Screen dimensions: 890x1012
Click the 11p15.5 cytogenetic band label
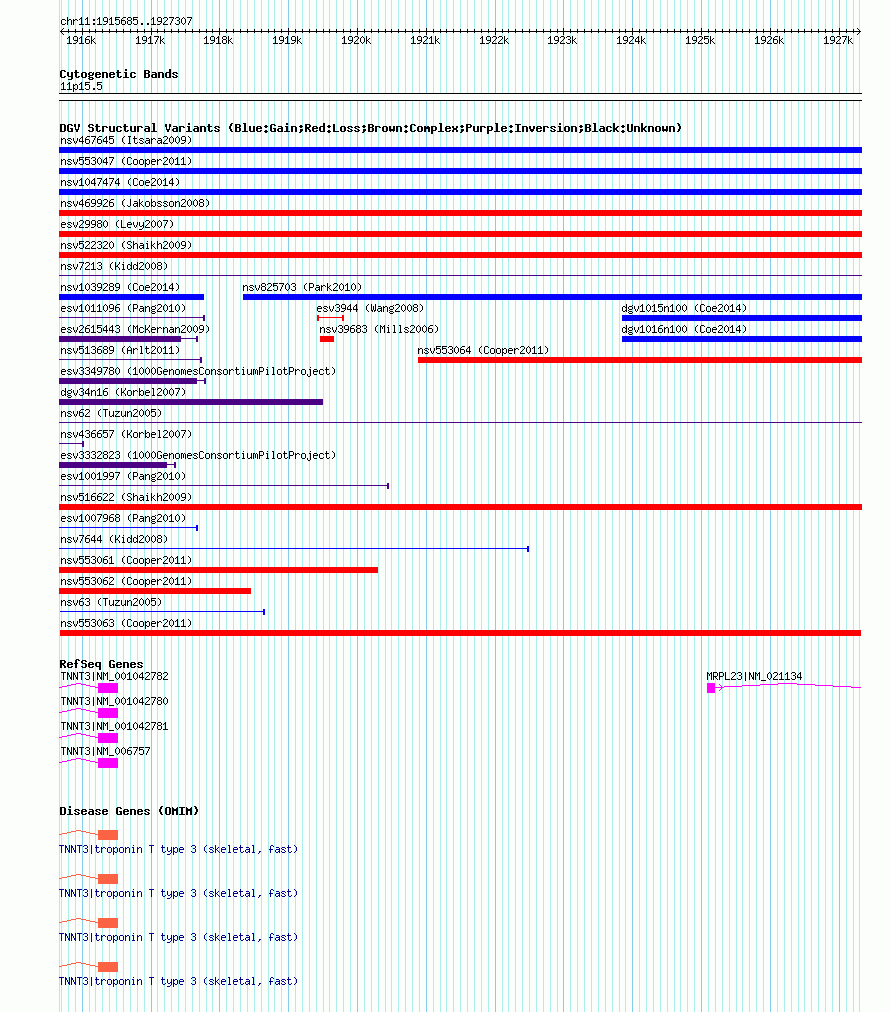pyautogui.click(x=81, y=86)
